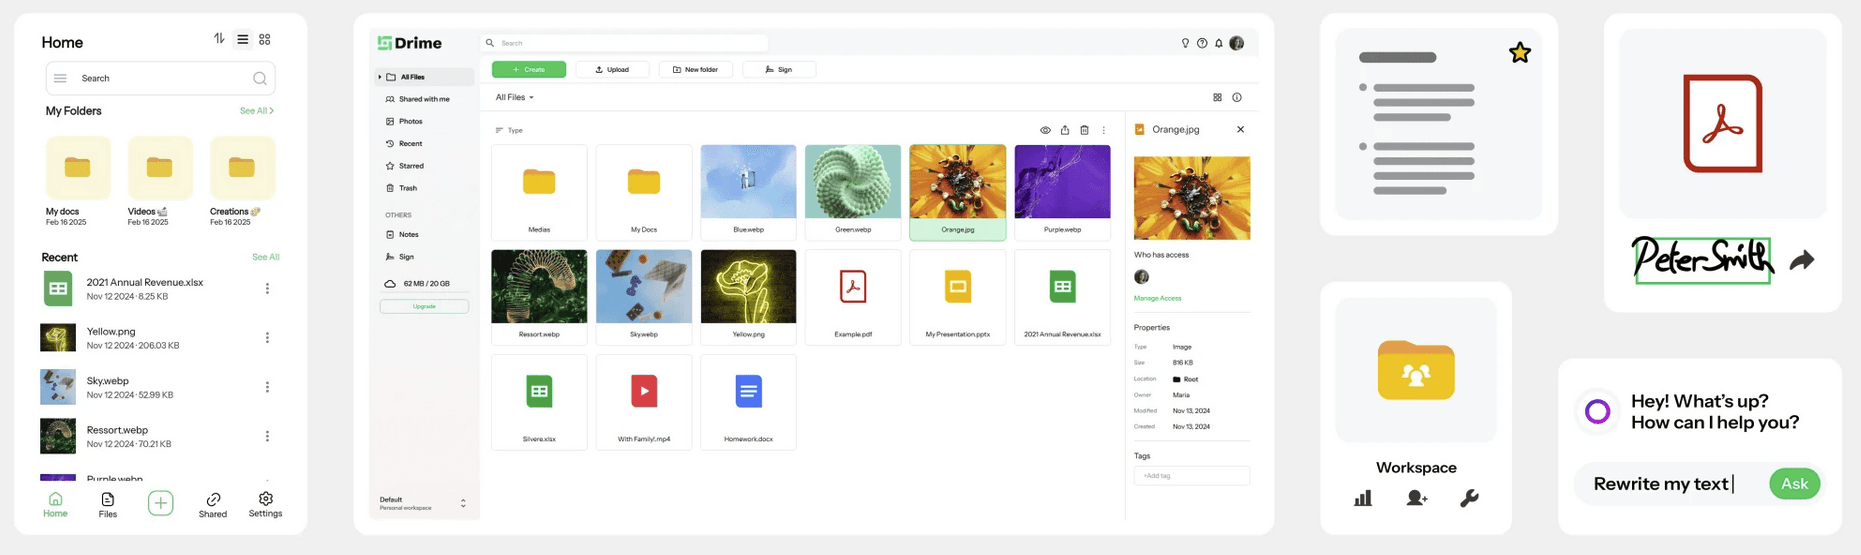Click the sort arrows icon in mobile Home panel
The image size is (1861, 555).
point(219,39)
